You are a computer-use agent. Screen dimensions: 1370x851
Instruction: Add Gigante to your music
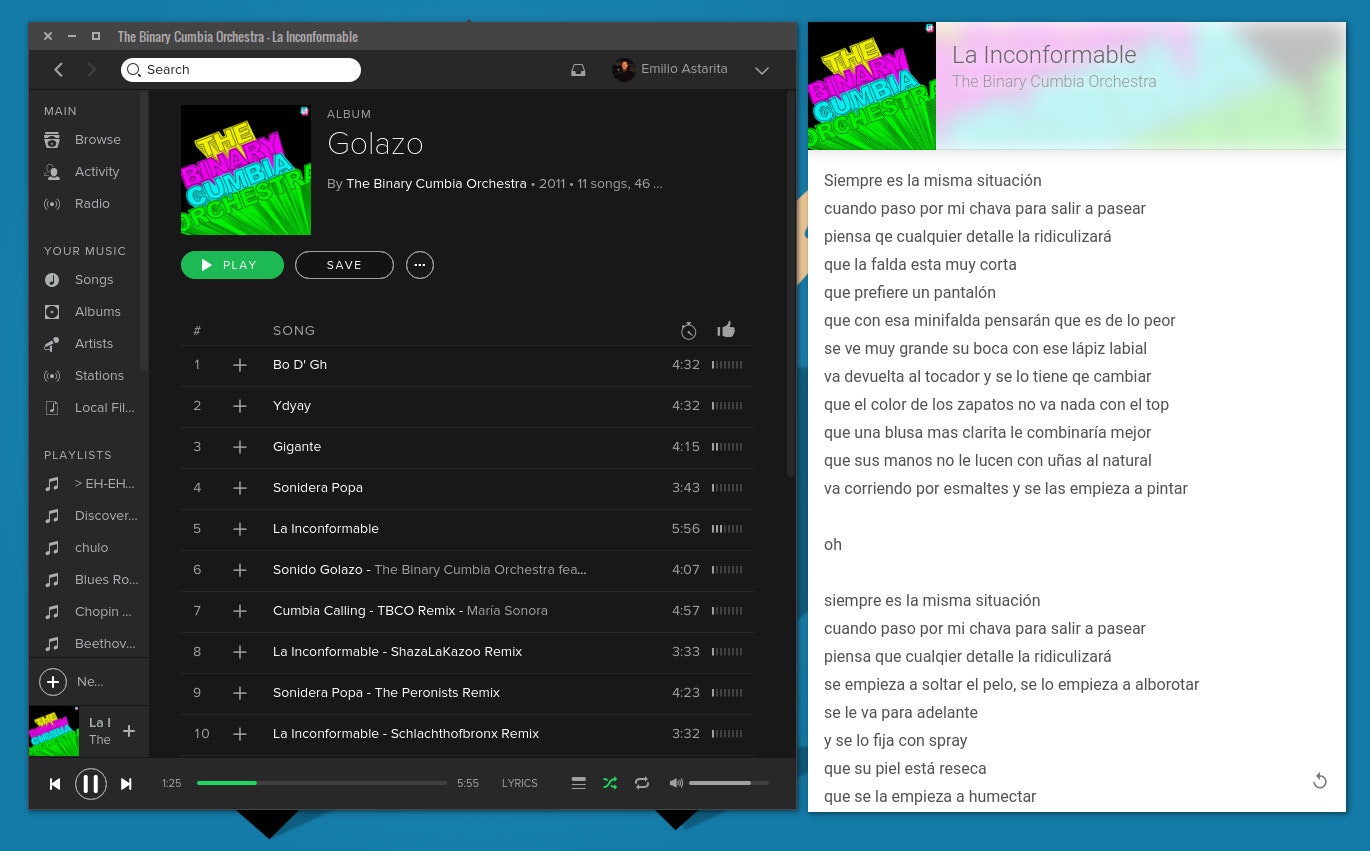[240, 447]
